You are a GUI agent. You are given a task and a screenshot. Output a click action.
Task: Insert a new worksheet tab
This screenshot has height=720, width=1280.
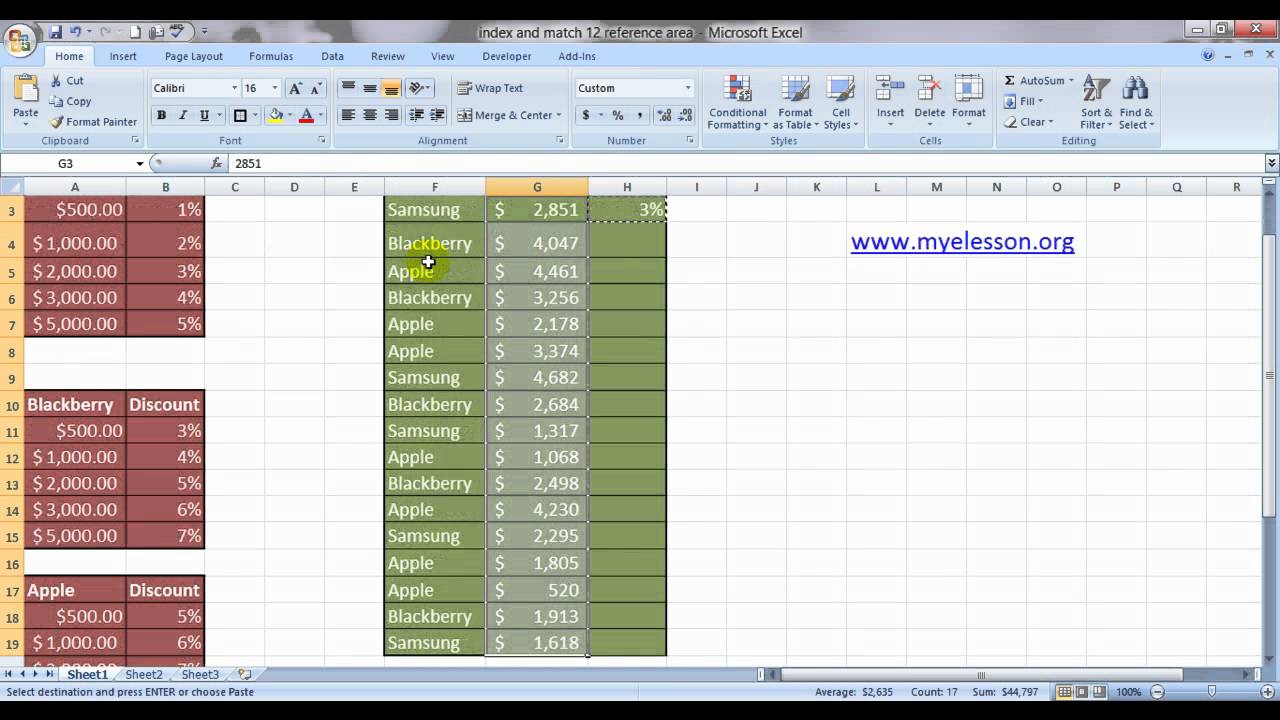click(x=244, y=674)
